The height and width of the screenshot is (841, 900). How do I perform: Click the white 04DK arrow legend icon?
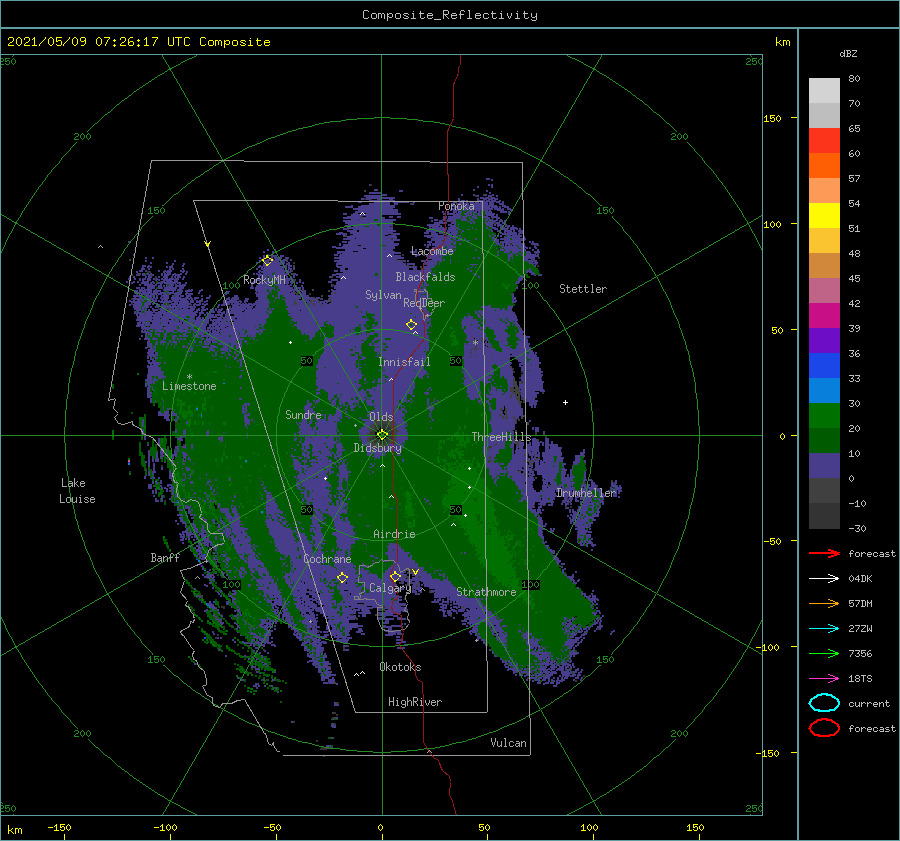(824, 578)
